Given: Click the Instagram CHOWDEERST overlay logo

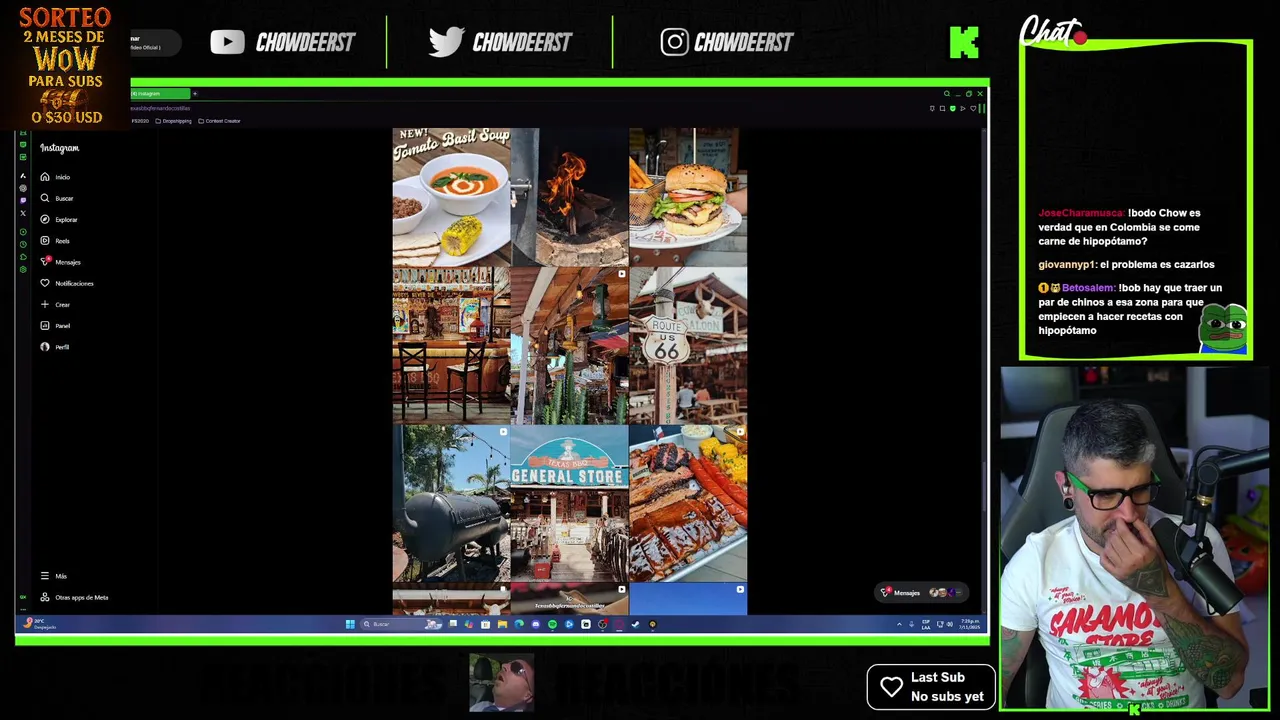Looking at the screenshot, I should tap(727, 42).
